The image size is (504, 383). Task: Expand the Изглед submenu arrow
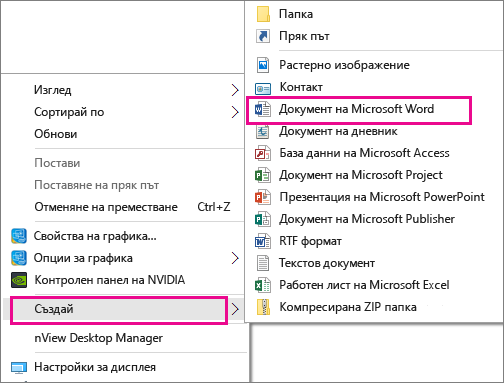point(235,90)
